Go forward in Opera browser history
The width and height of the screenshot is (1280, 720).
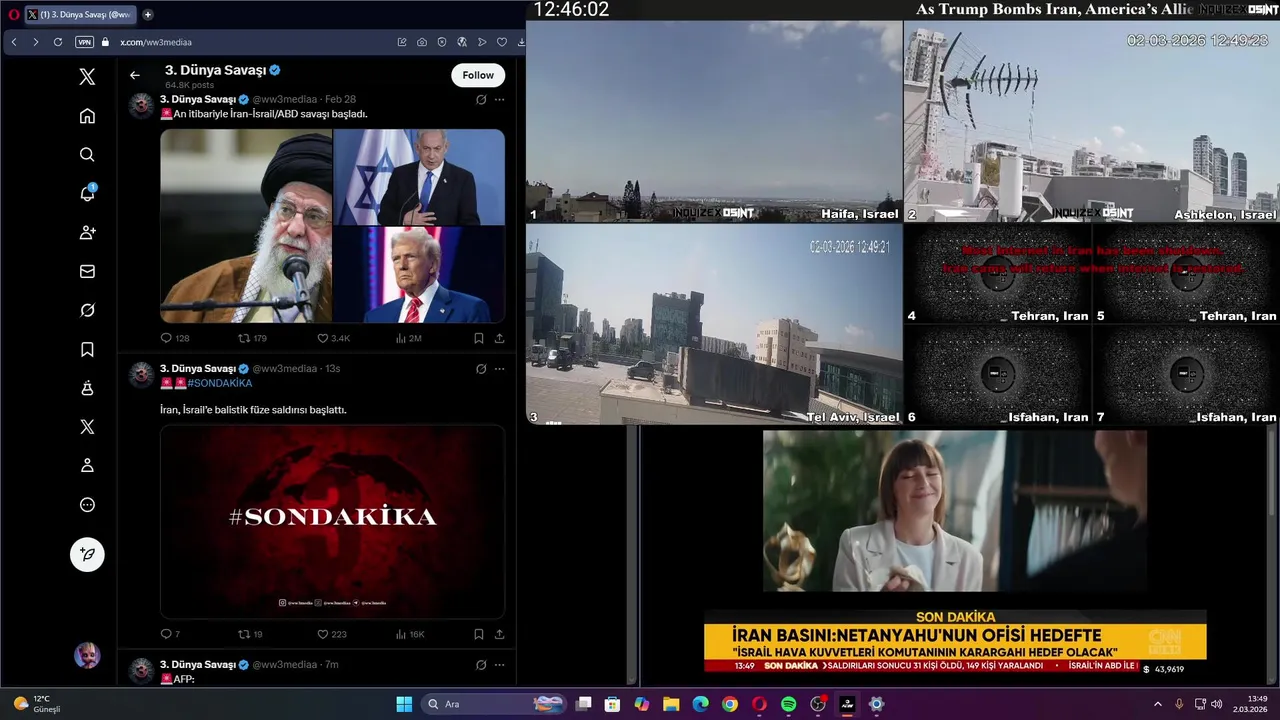click(x=36, y=42)
